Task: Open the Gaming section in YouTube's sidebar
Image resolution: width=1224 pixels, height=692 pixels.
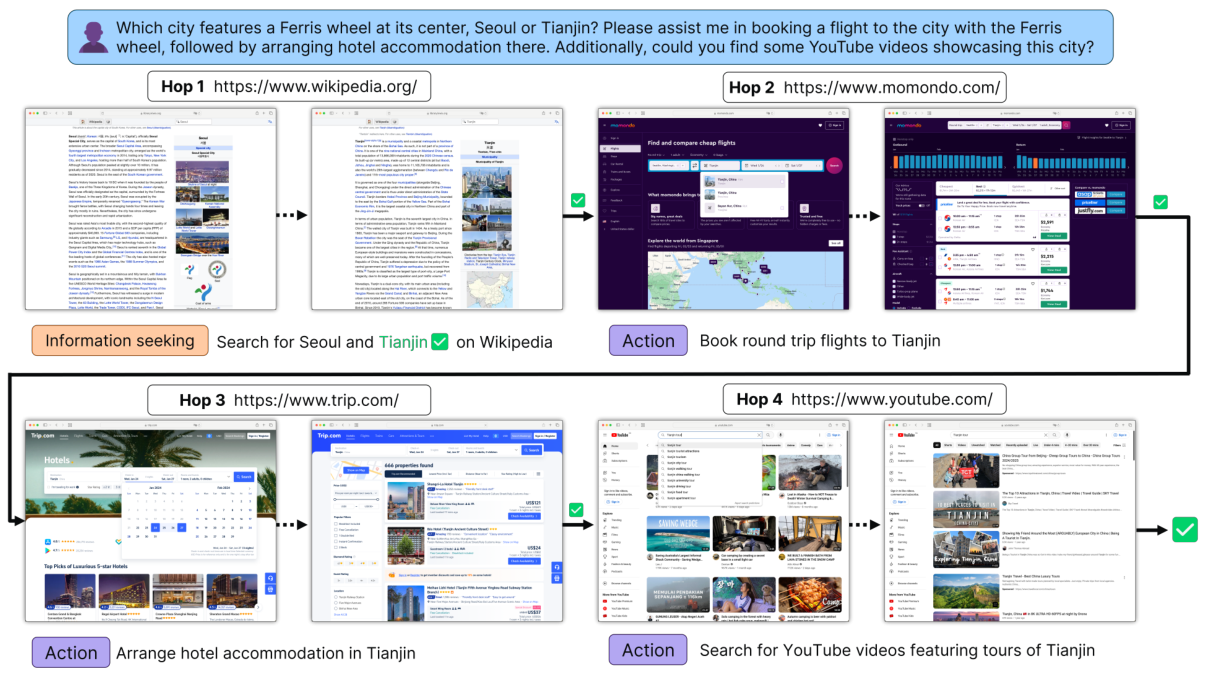Action: coord(614,542)
